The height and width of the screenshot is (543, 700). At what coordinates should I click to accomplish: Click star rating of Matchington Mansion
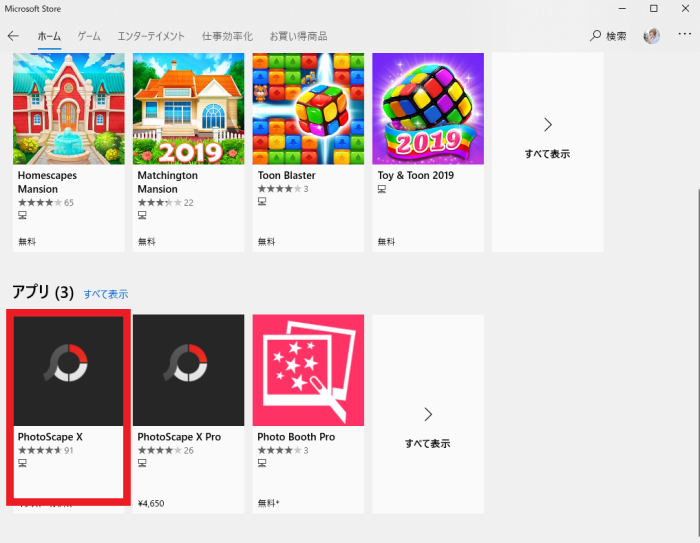tap(160, 203)
